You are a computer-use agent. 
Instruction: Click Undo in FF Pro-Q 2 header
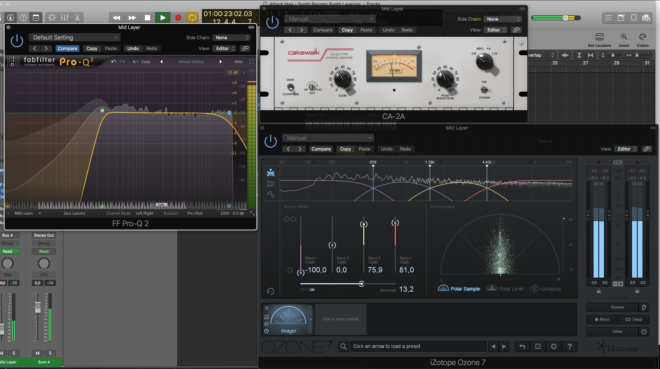133,48
